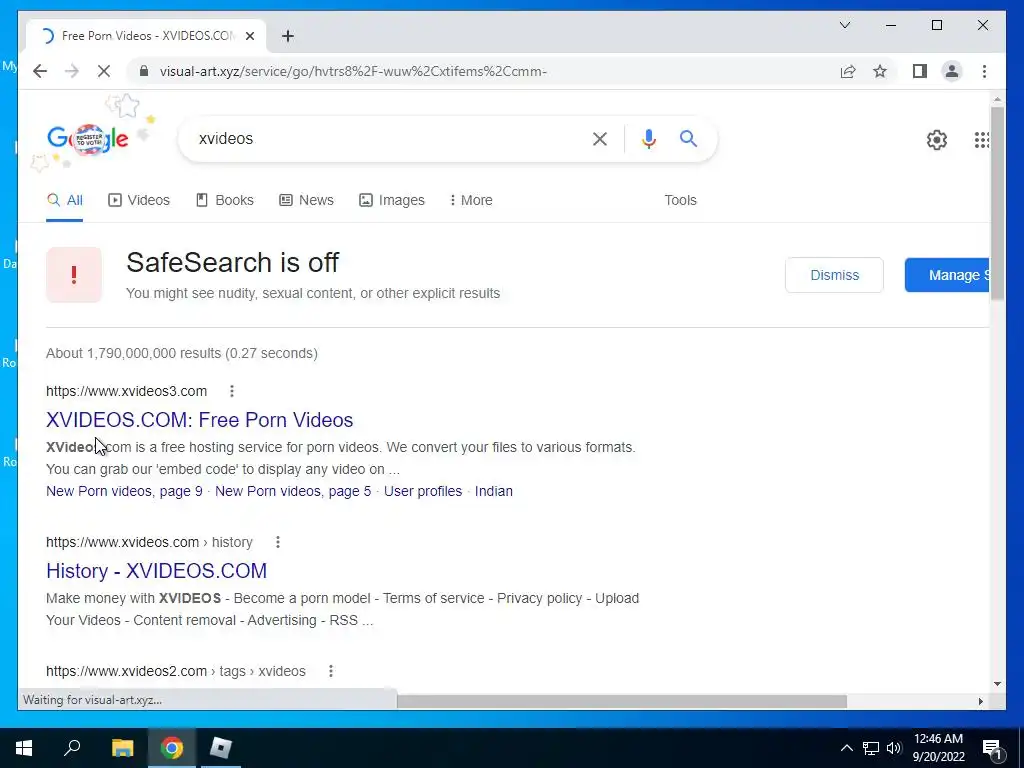The image size is (1024, 768).
Task: Expand the tab search chevron in the title bar
Action: pyautogui.click(x=844, y=25)
